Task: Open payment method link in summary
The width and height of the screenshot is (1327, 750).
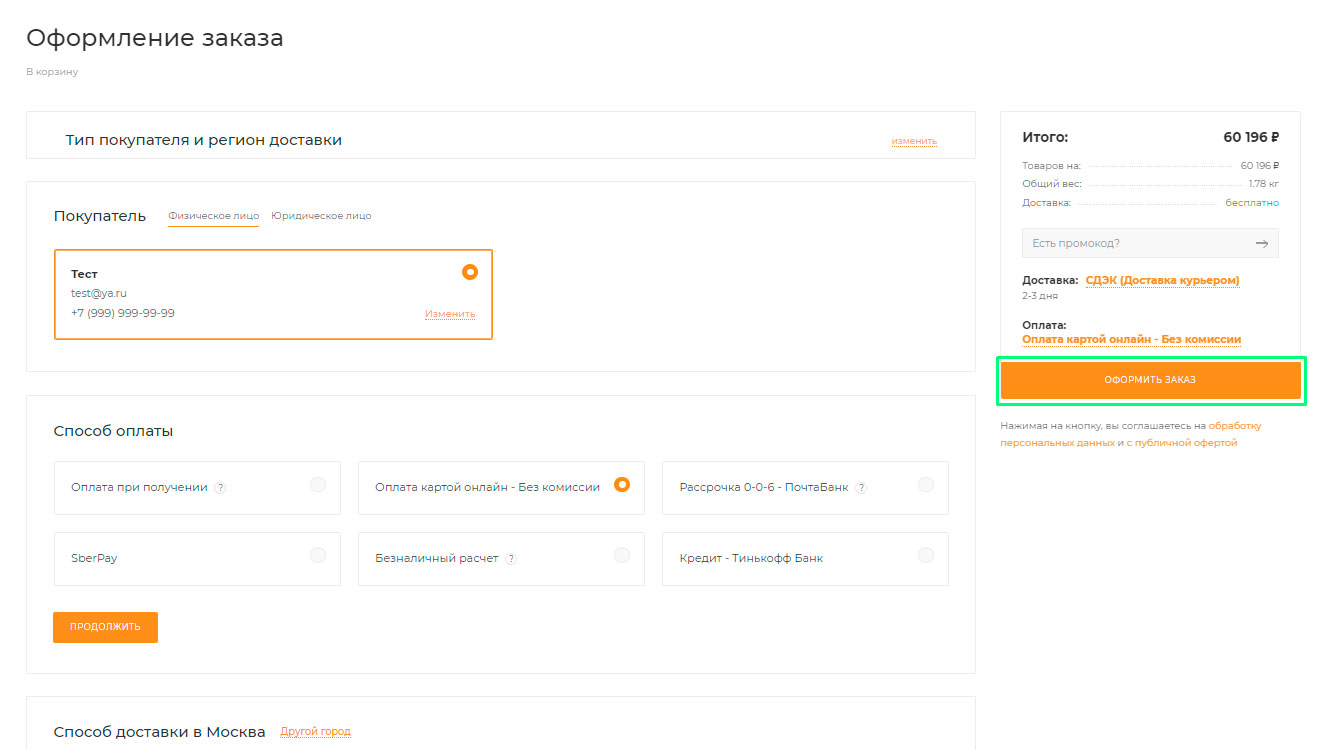Action: tap(1131, 340)
